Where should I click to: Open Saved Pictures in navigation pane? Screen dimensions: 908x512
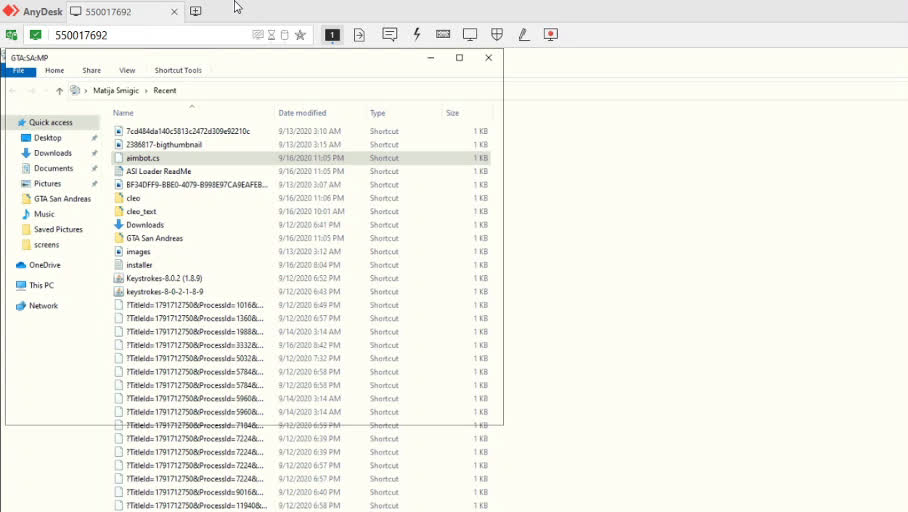pyautogui.click(x=58, y=229)
